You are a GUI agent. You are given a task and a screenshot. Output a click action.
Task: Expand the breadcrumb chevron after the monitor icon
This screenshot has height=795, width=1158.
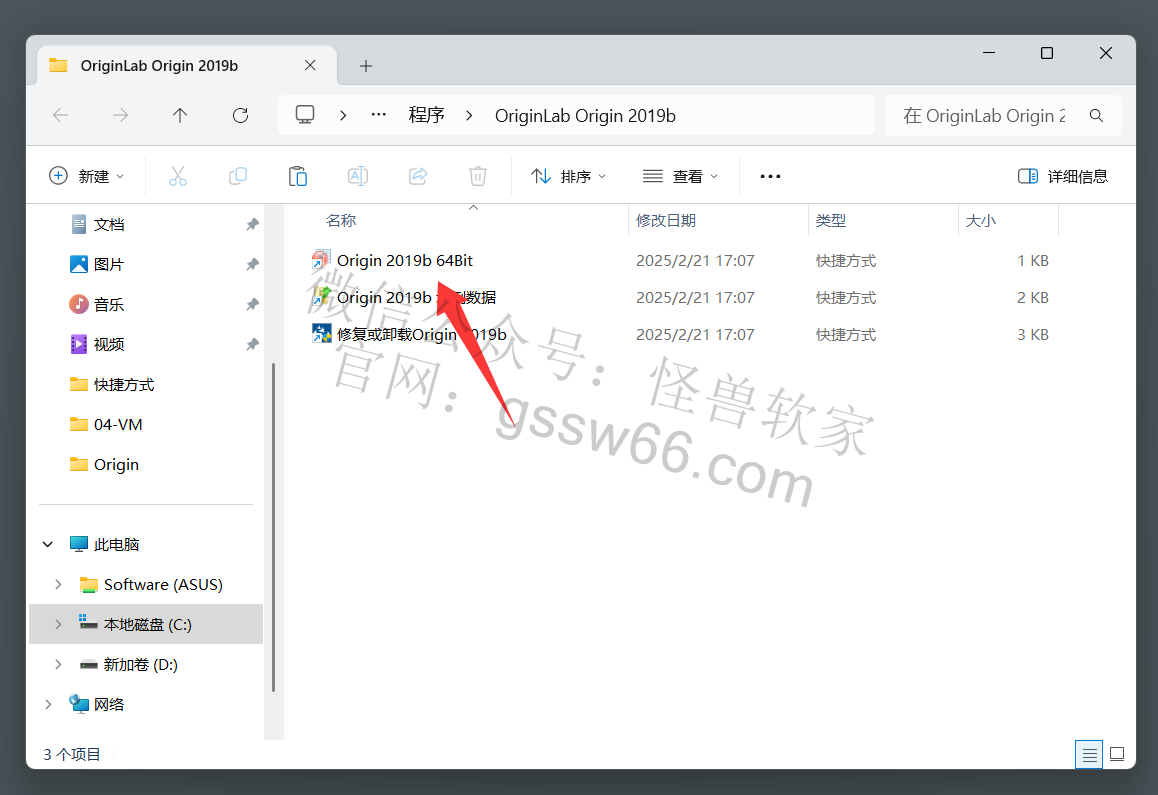coord(343,115)
